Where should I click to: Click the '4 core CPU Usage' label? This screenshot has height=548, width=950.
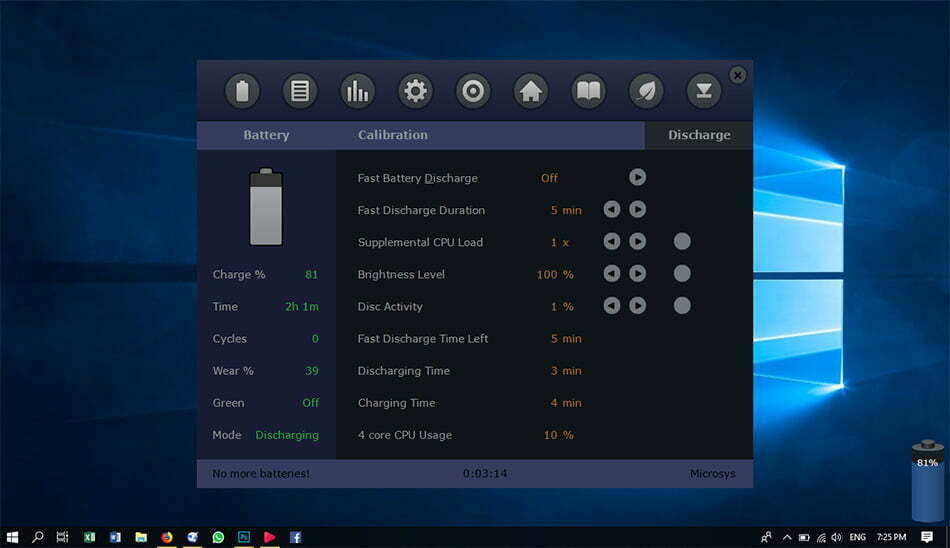coord(405,435)
